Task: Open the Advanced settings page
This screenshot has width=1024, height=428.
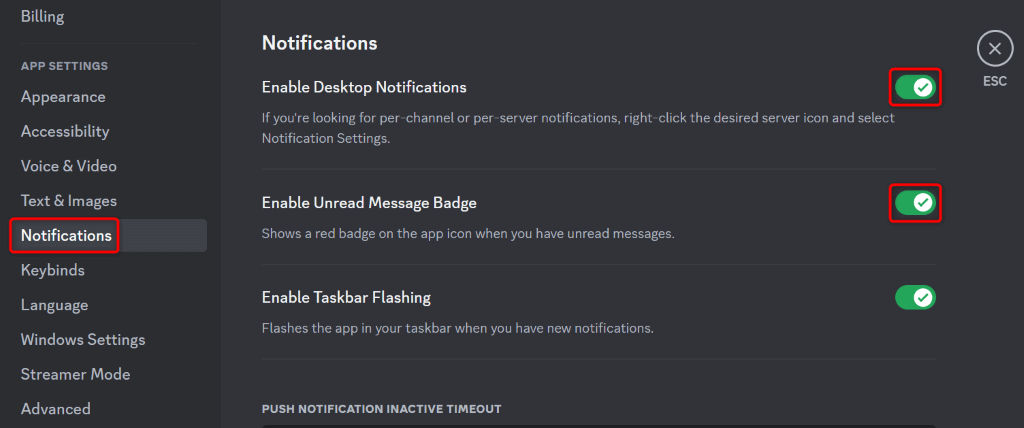Action: [56, 408]
